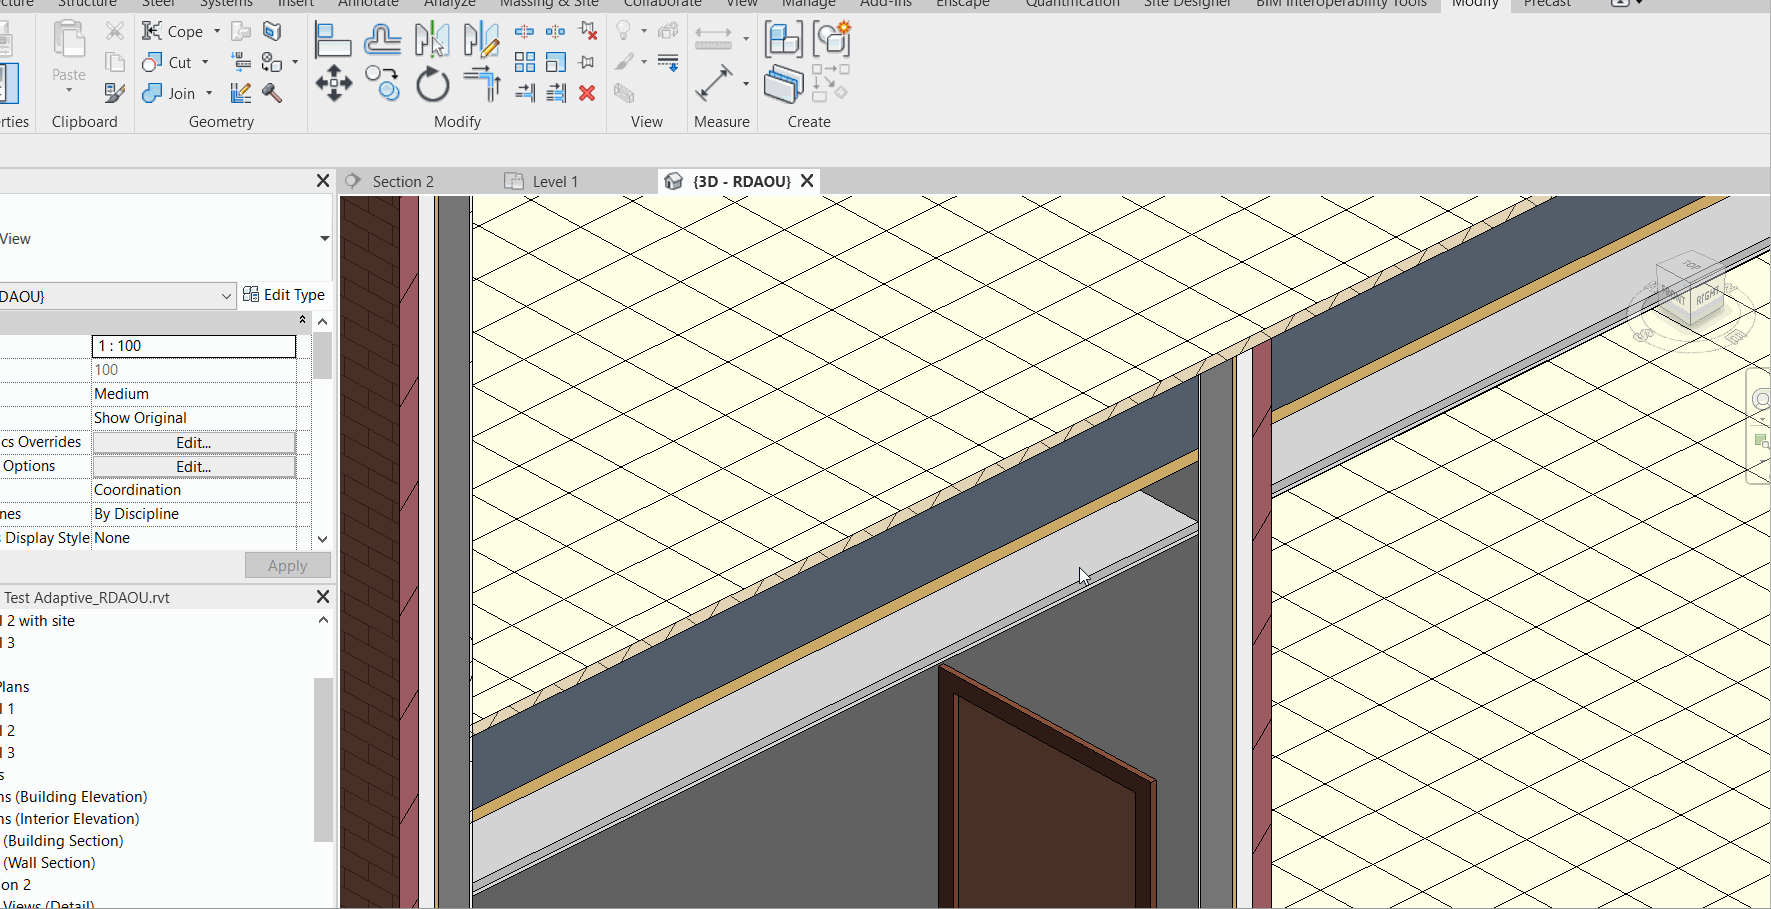Select the Offset tool
The width and height of the screenshot is (1771, 909).
(x=383, y=40)
